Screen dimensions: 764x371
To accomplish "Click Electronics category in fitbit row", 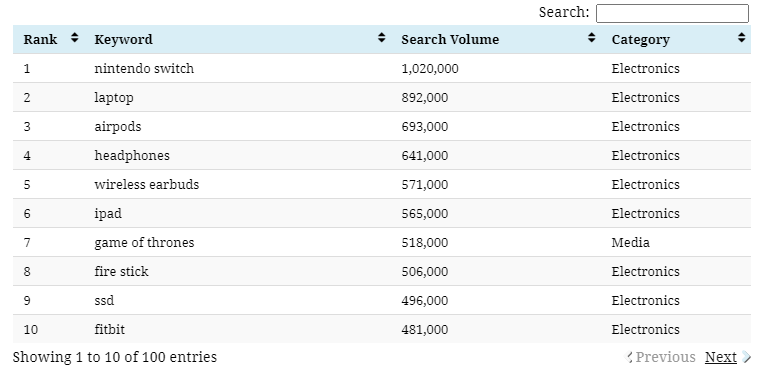I will pos(646,330).
